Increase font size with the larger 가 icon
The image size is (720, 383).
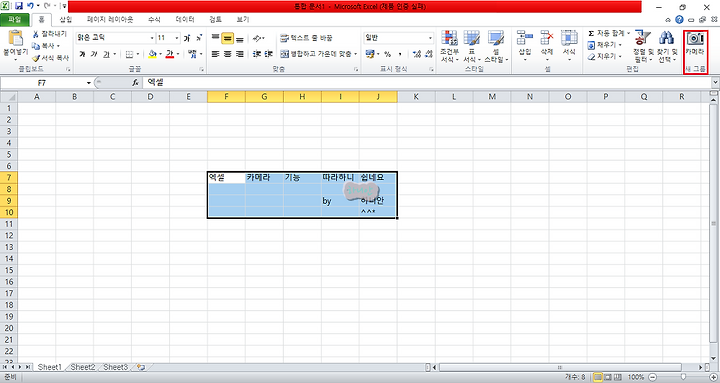click(187, 38)
